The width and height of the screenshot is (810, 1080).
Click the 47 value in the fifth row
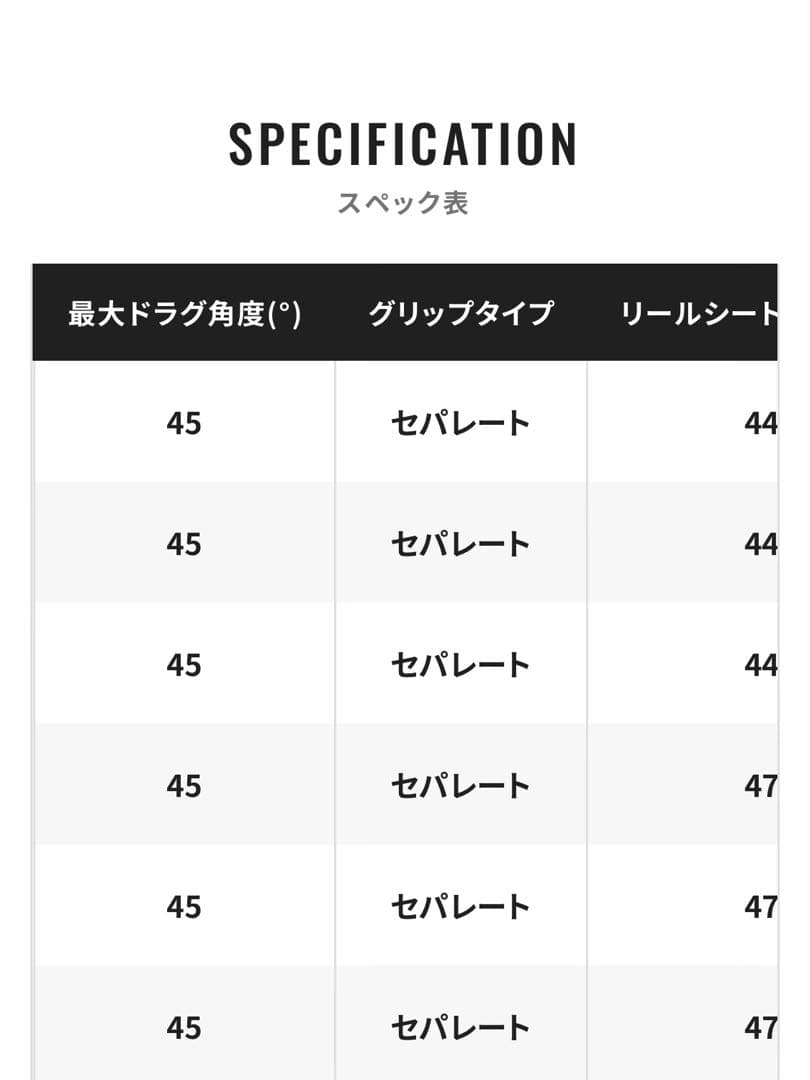[761, 907]
